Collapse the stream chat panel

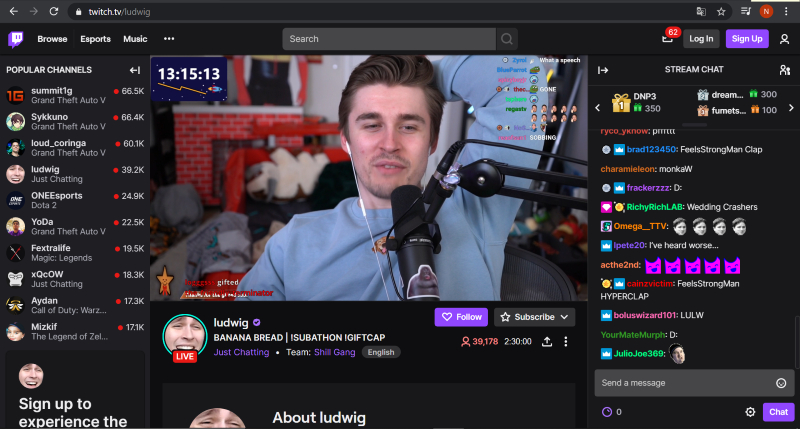pyautogui.click(x=603, y=70)
